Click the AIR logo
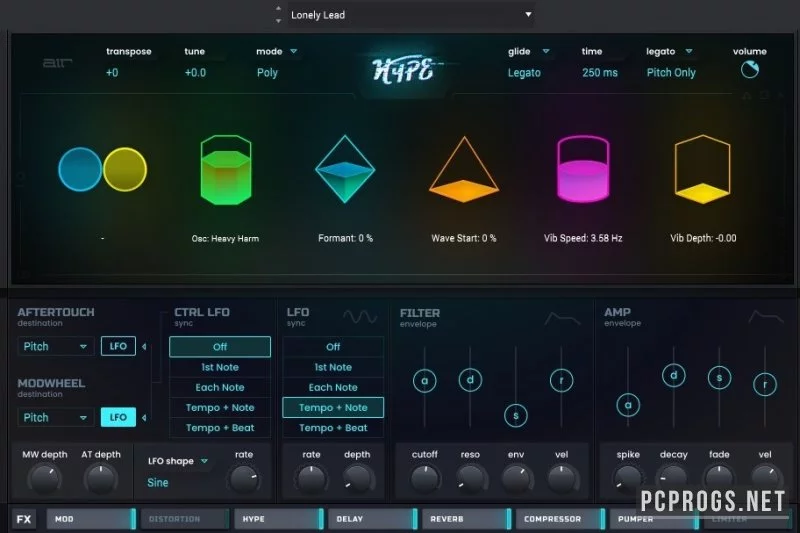 tap(57, 63)
